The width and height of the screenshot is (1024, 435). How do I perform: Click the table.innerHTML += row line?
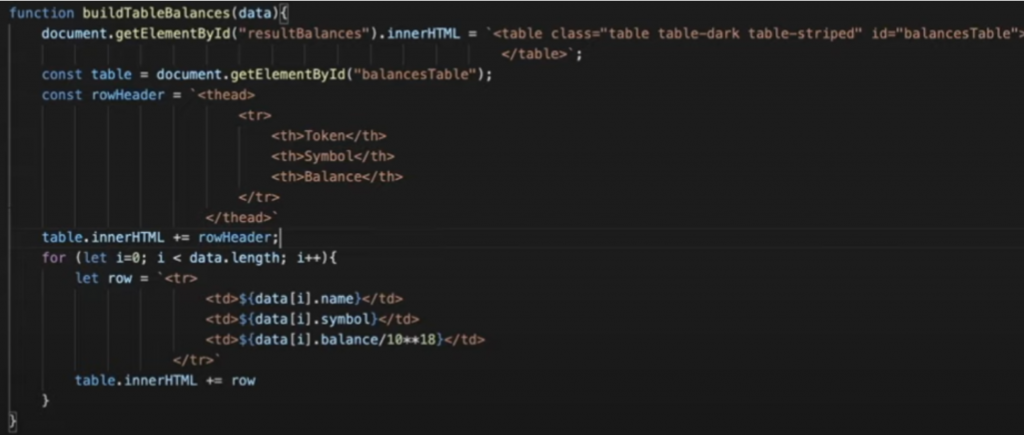click(165, 380)
